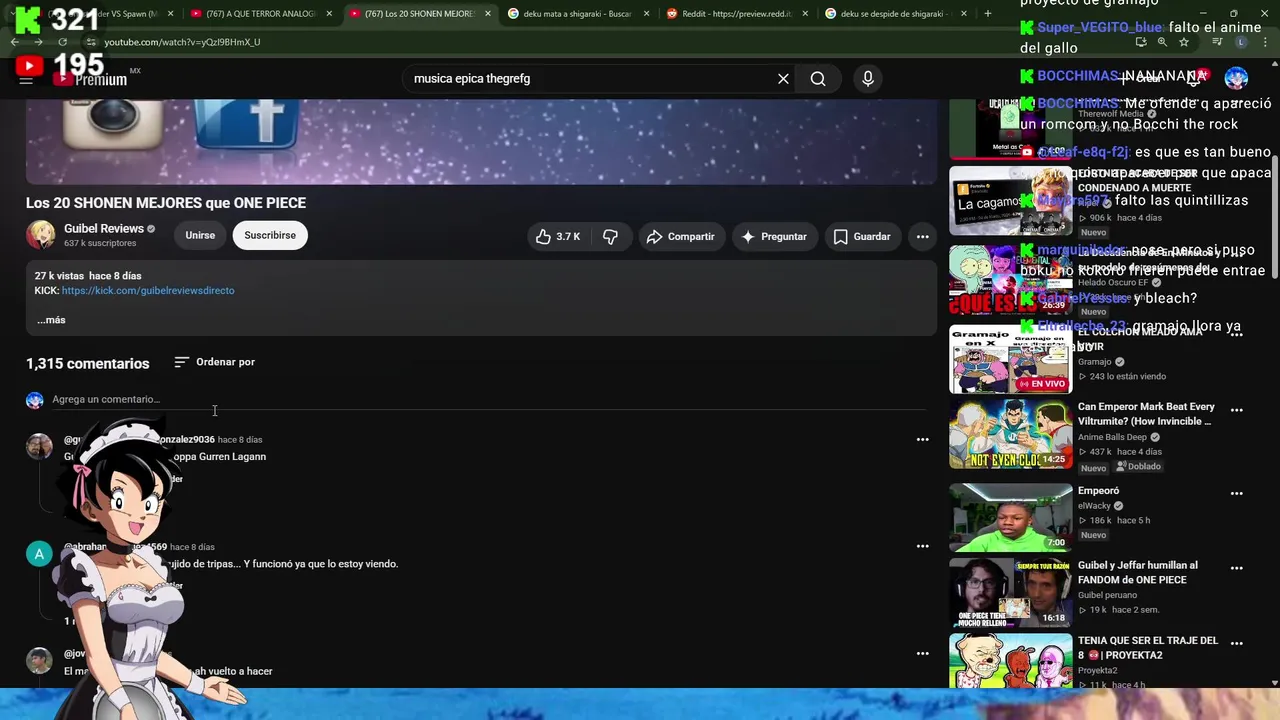This screenshot has width=1280, height=720.
Task: Open menu for the Empeoró video
Action: 1236,493
